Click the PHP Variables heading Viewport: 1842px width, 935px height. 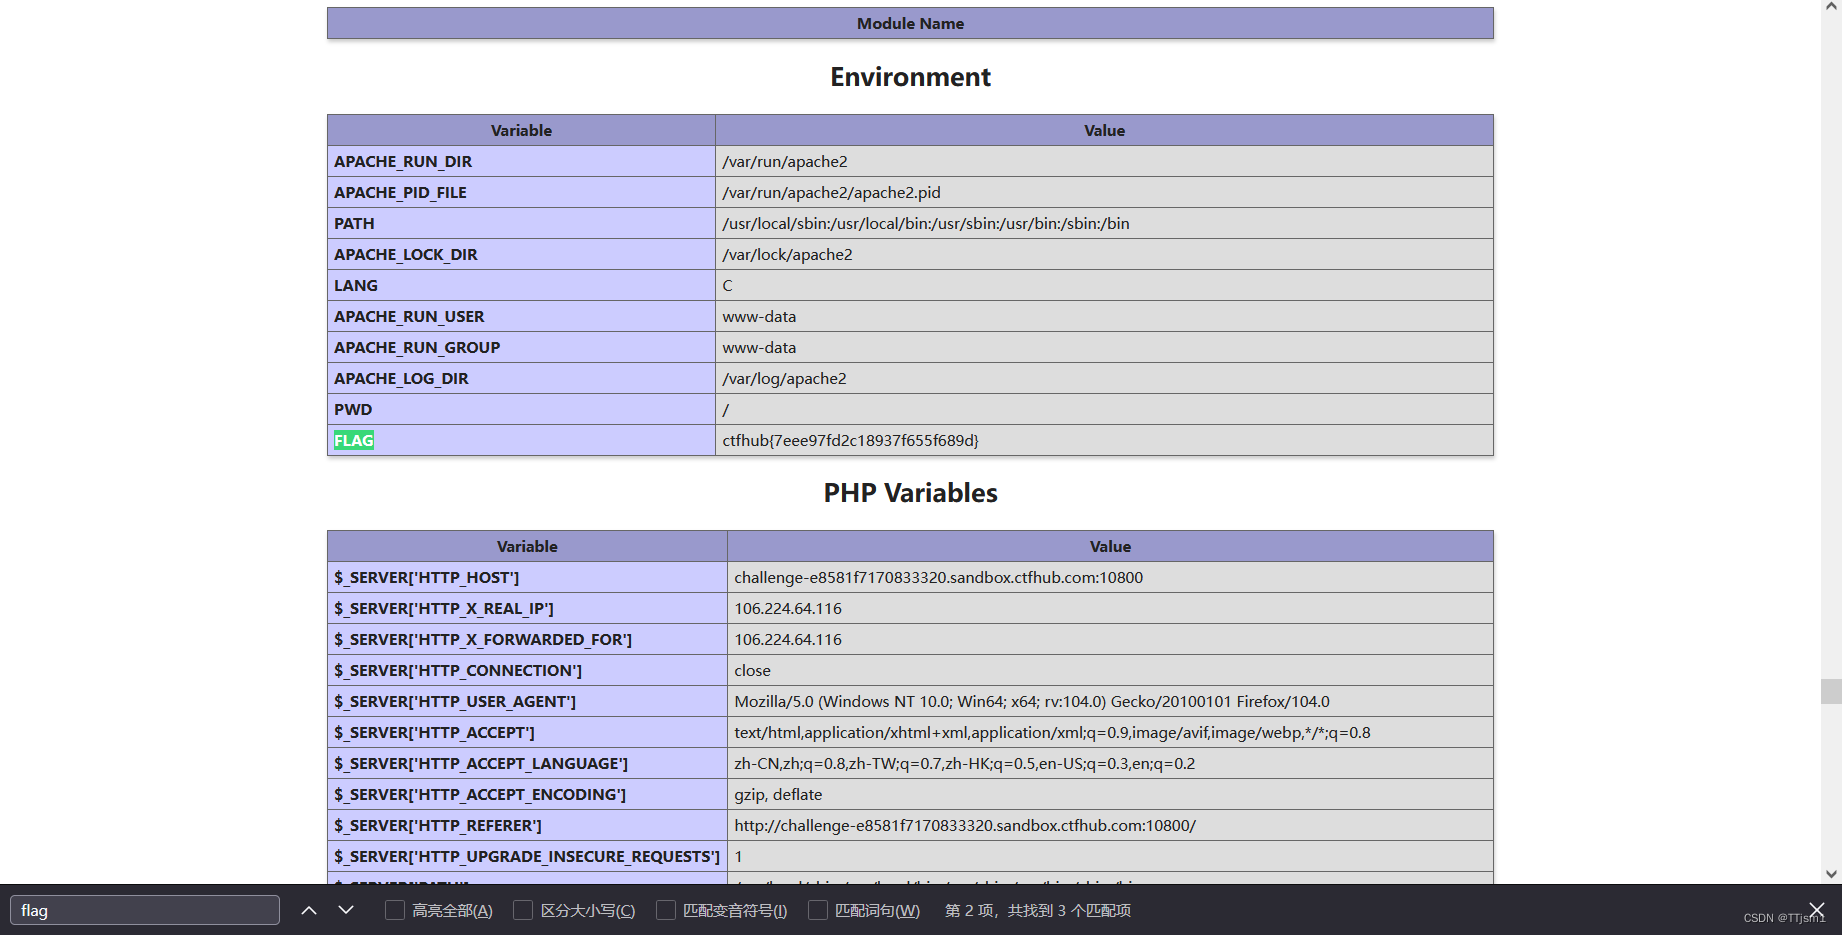pos(910,493)
